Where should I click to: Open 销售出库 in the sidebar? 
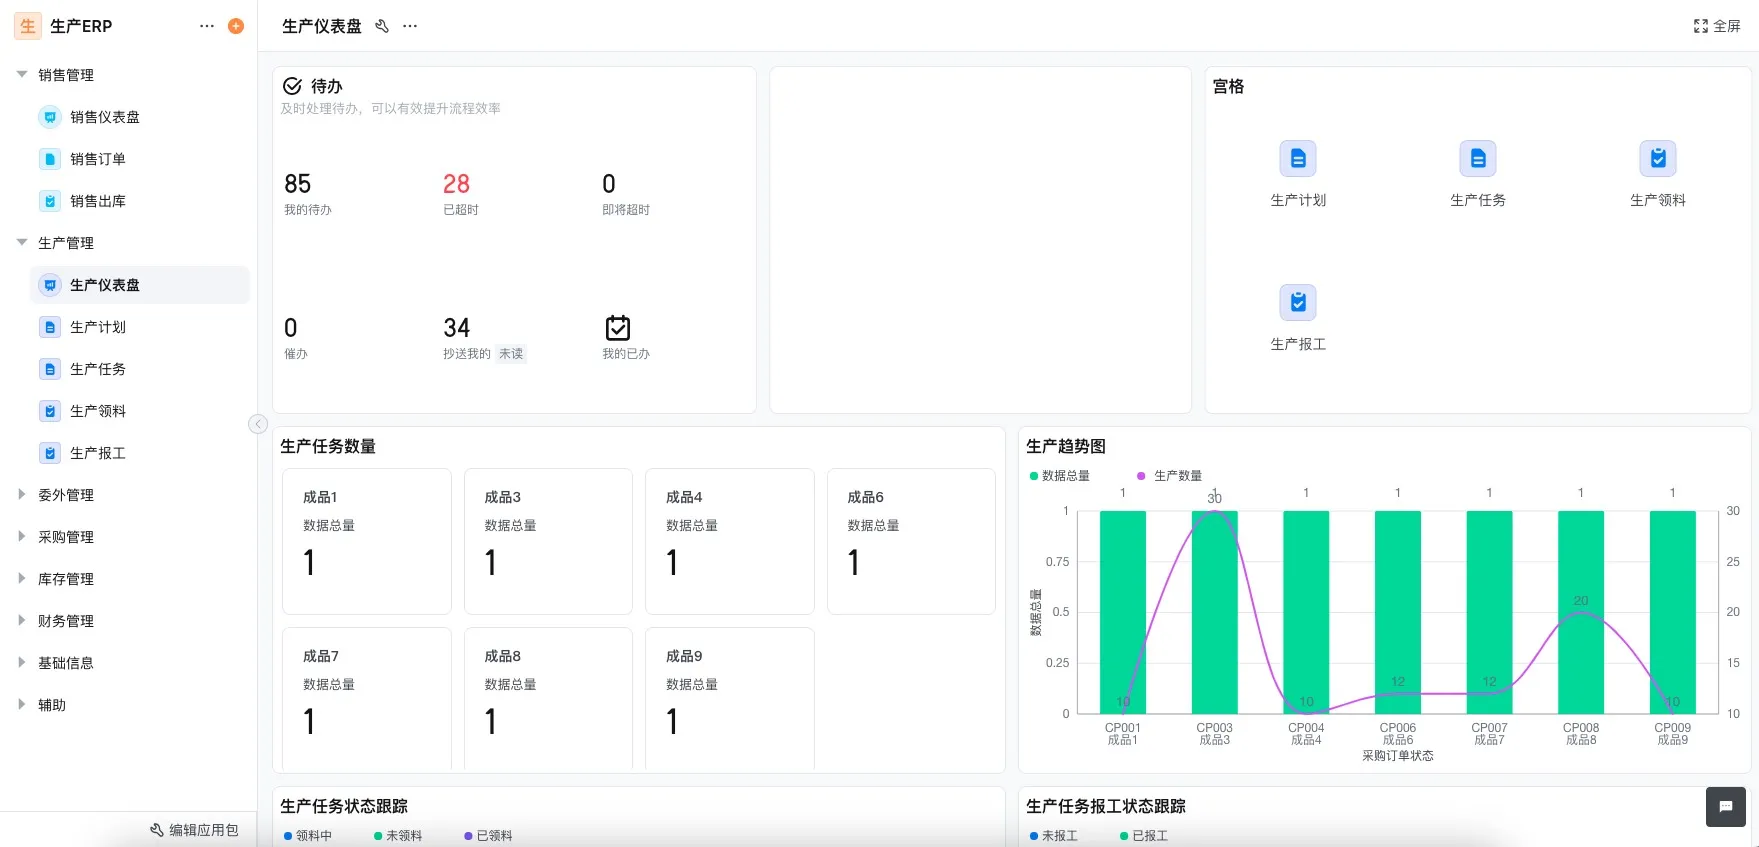140,201
